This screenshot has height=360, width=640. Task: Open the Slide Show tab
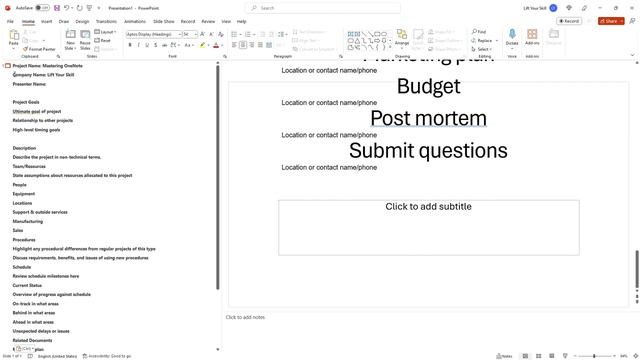[163, 21]
